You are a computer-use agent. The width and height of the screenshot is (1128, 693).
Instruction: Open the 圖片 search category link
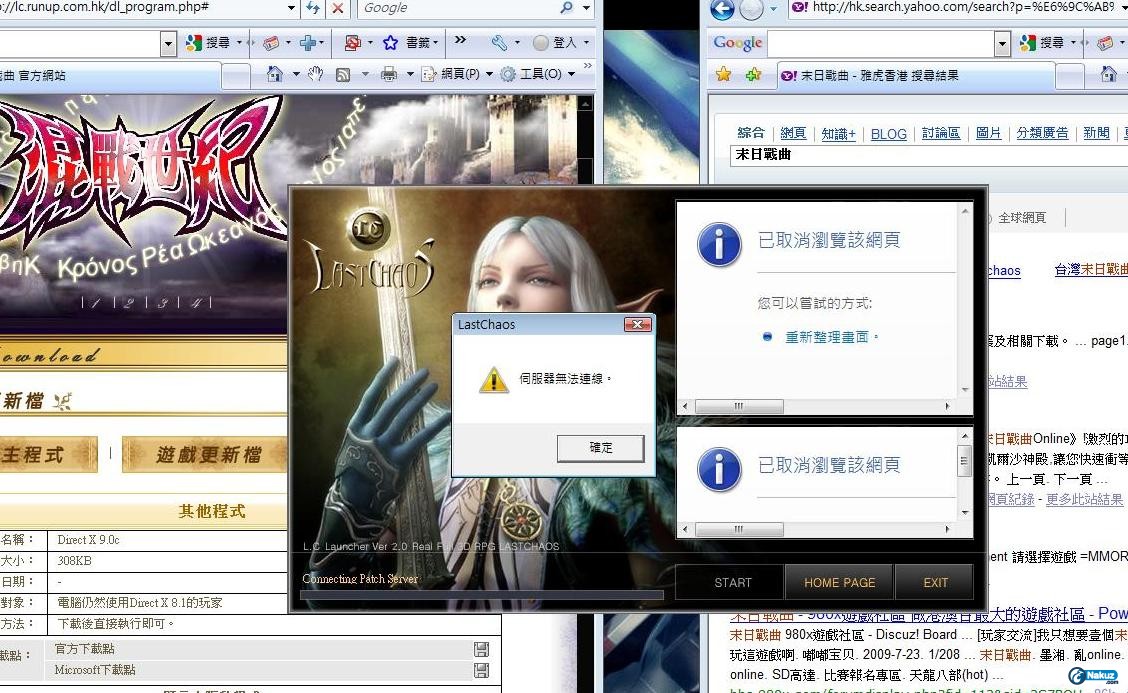pos(988,133)
